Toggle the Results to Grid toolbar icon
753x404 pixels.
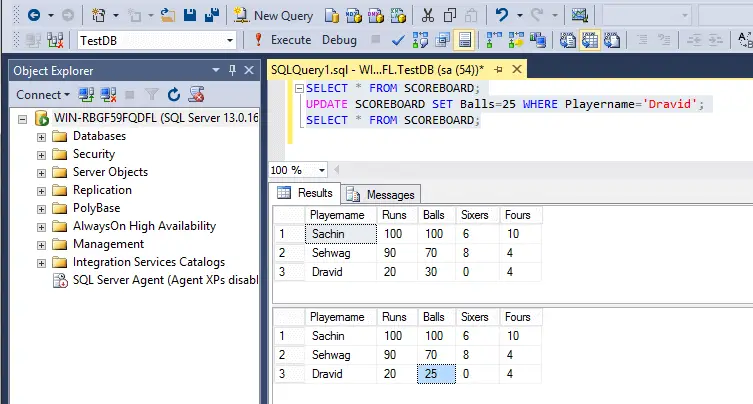[x=590, y=40]
